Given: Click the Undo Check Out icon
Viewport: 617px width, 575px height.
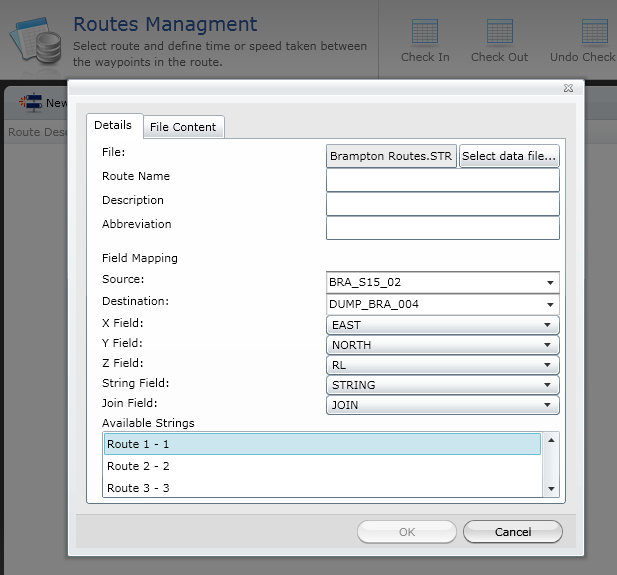Looking at the screenshot, I should [594, 33].
